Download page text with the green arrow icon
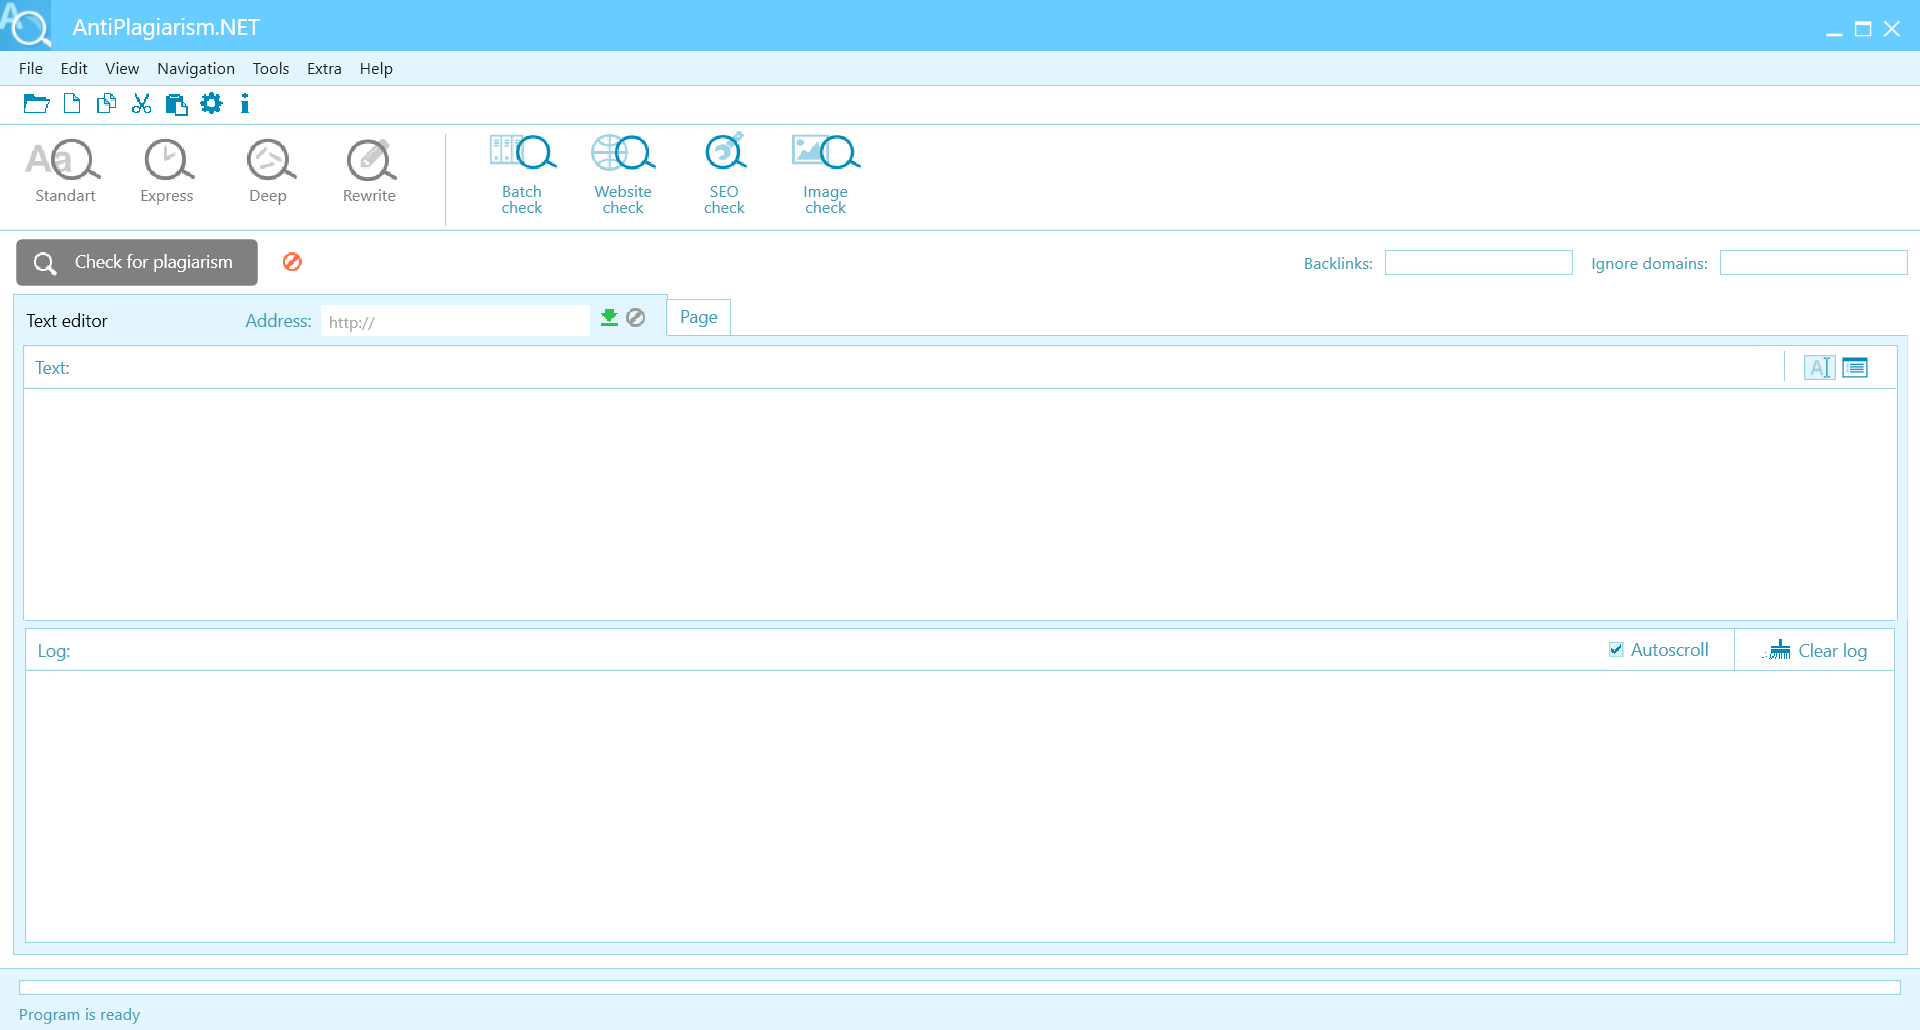Screen dimensions: 1920x1030 pyautogui.click(x=609, y=318)
